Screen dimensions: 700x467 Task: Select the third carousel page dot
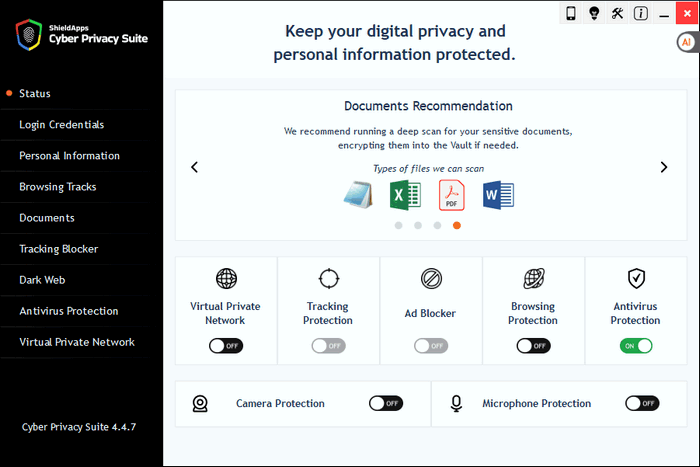[x=438, y=225]
